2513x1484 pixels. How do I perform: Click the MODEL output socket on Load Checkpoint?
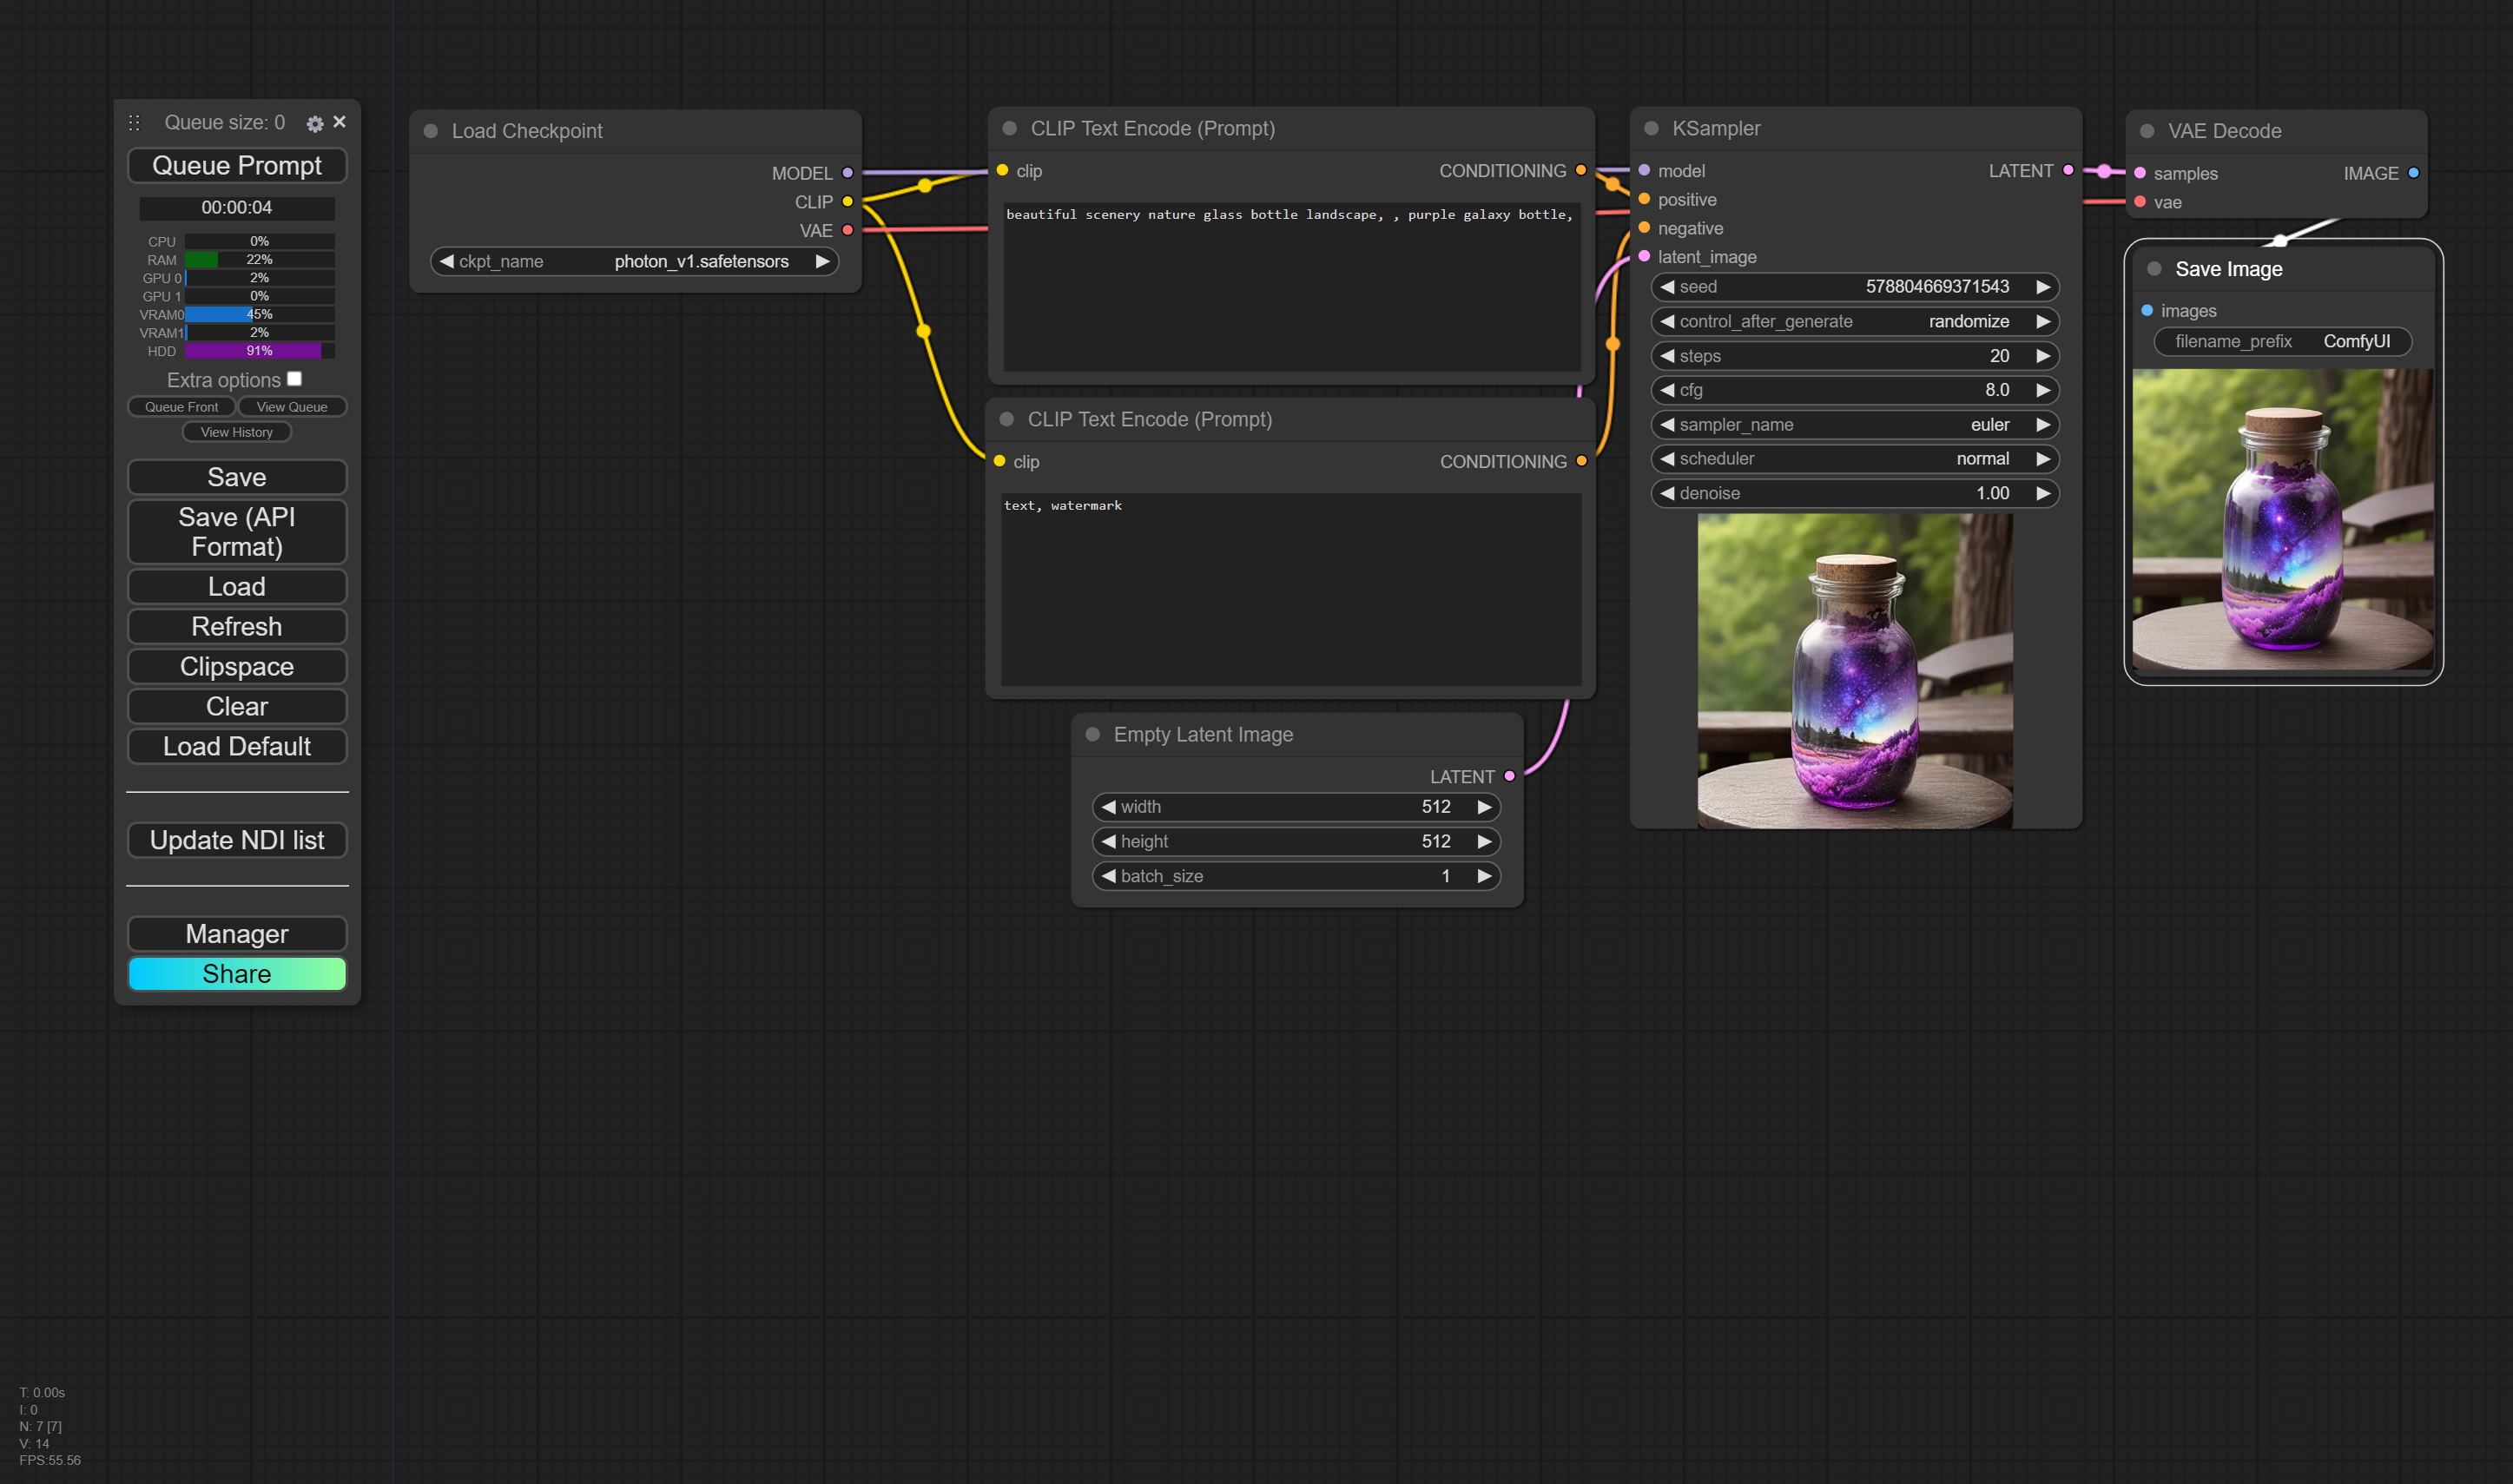pos(847,173)
